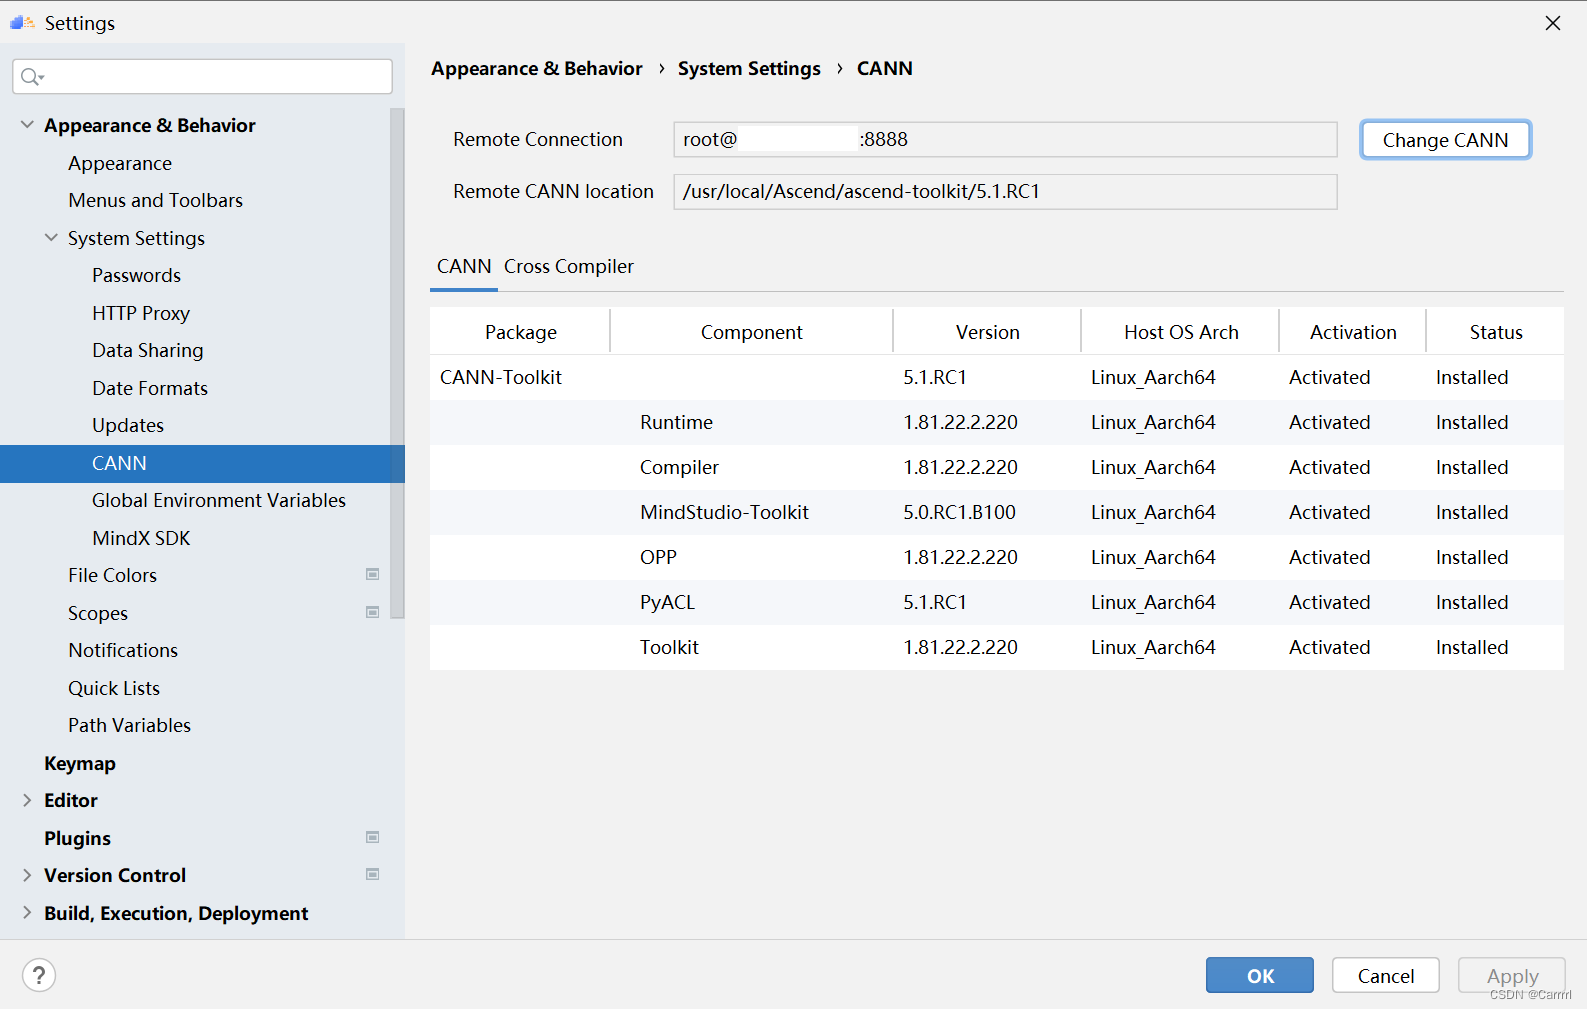This screenshot has height=1009, width=1587.
Task: Open the Date Formats settings
Action: [x=150, y=388]
